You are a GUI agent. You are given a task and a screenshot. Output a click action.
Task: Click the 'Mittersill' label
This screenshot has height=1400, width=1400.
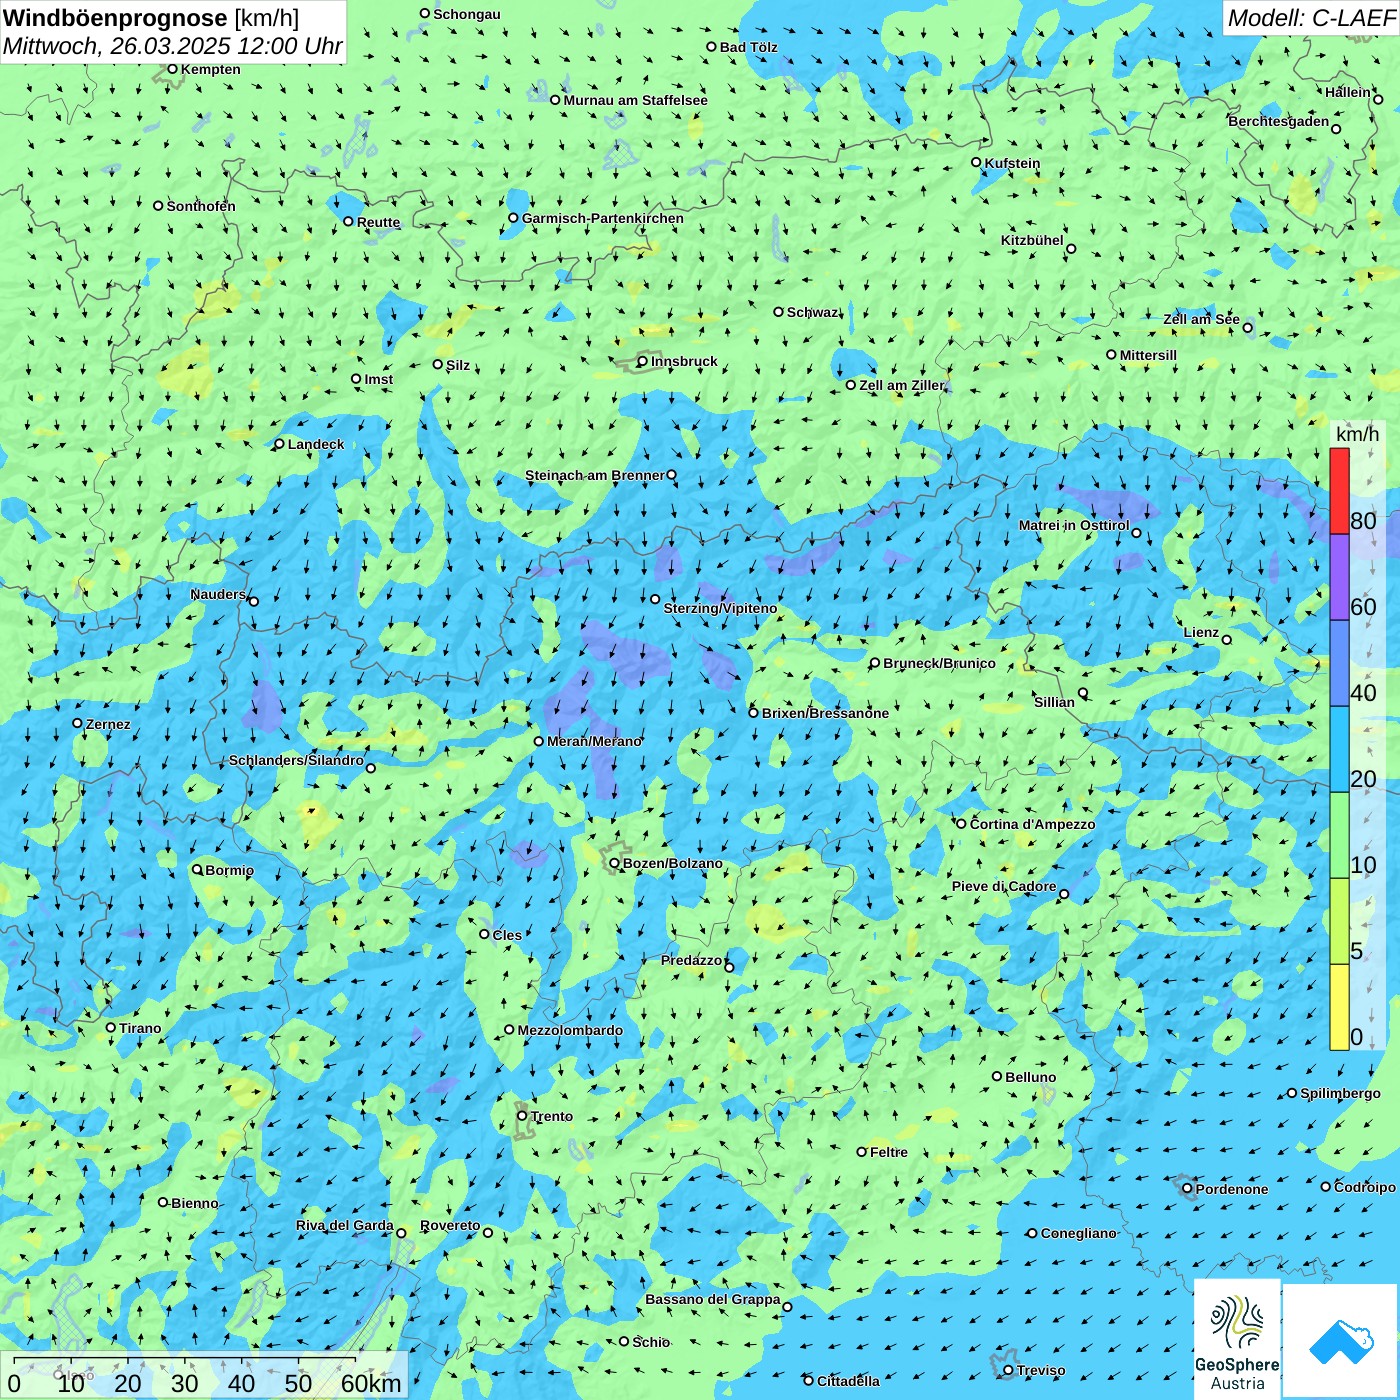[1148, 355]
